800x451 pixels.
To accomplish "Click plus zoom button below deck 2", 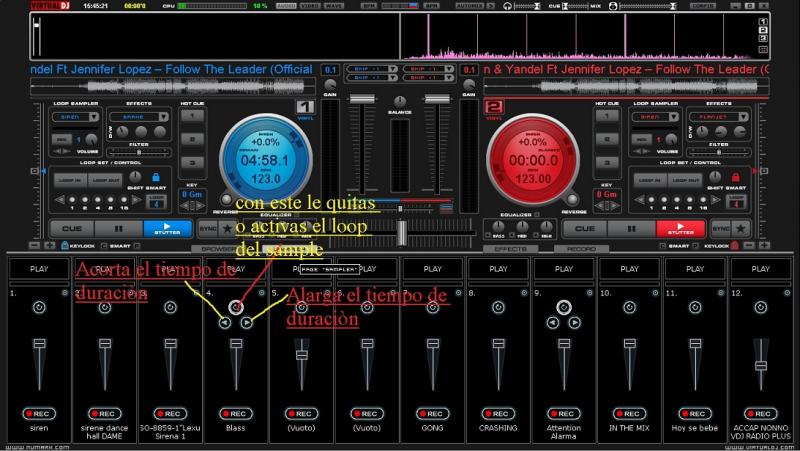I will click(764, 245).
